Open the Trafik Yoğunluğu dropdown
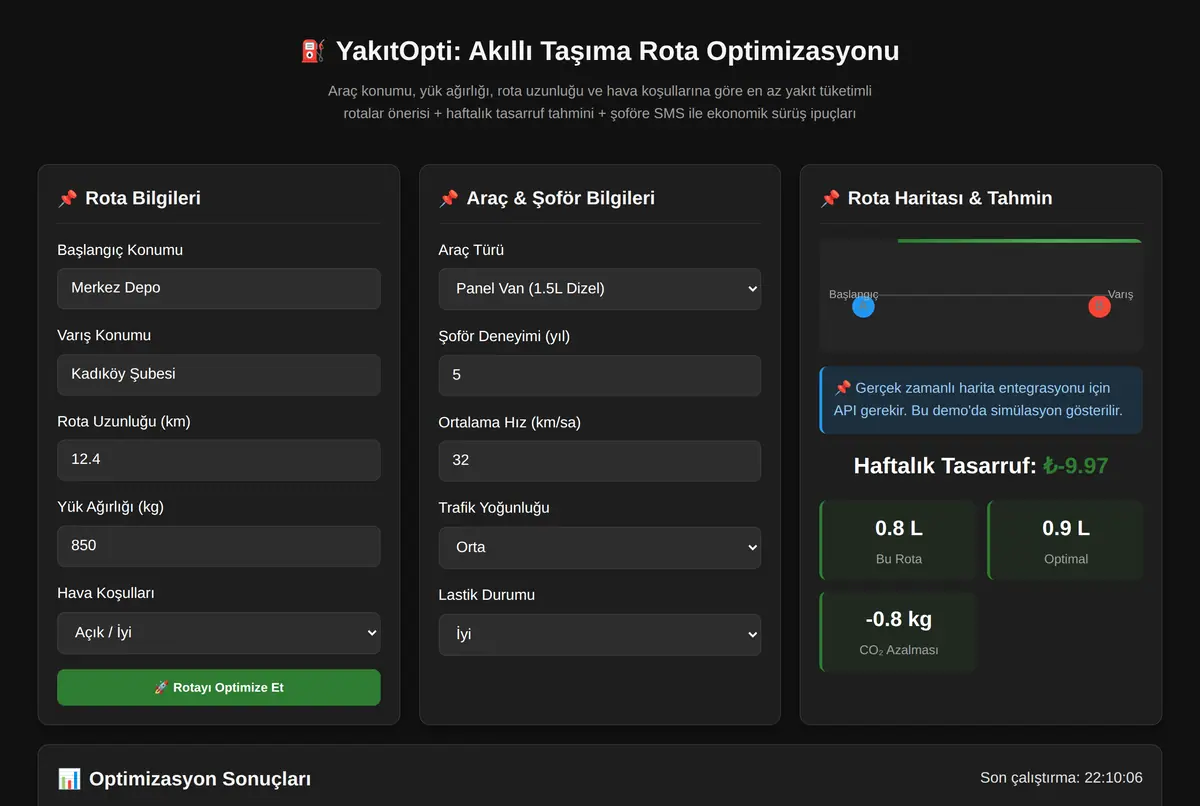The height and width of the screenshot is (806, 1200). [x=600, y=548]
